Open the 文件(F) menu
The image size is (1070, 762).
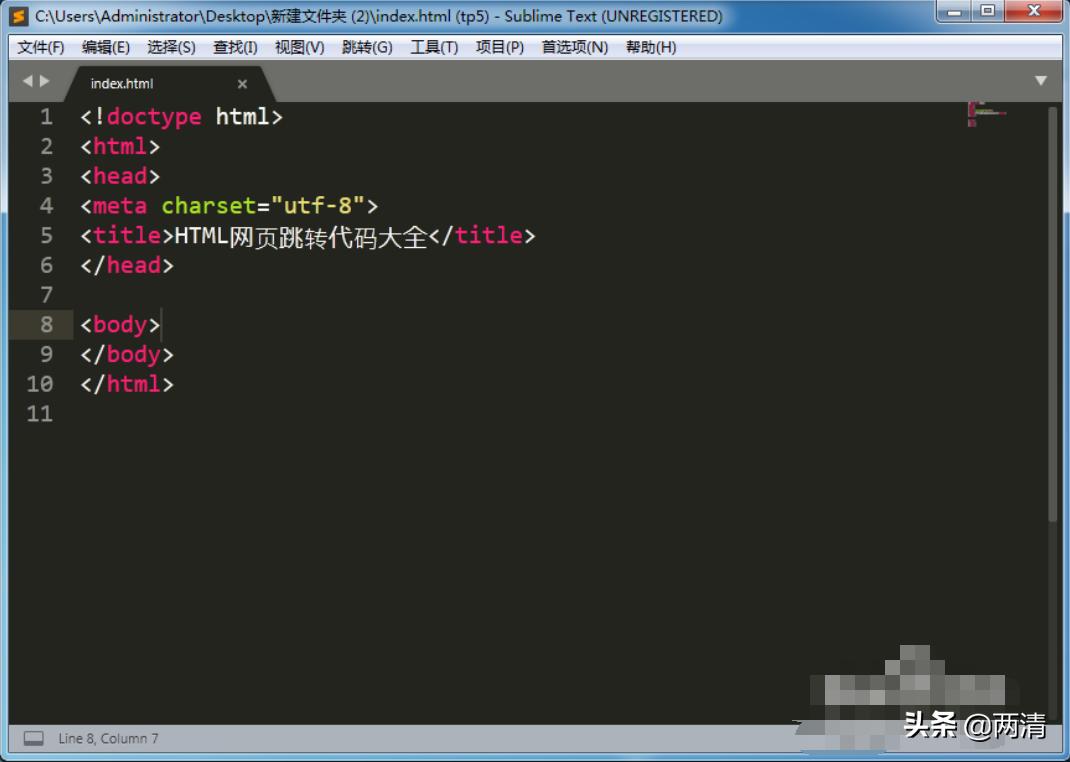(41, 47)
